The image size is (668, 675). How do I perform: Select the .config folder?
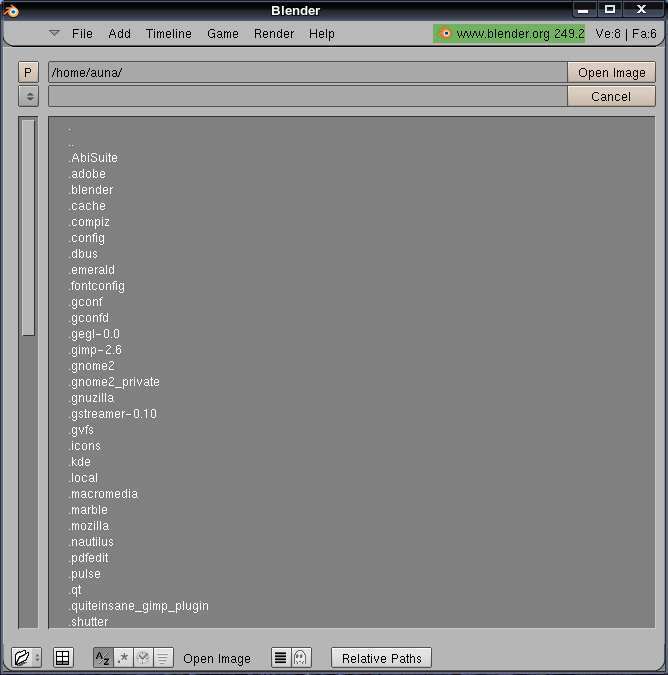[x=87, y=238]
